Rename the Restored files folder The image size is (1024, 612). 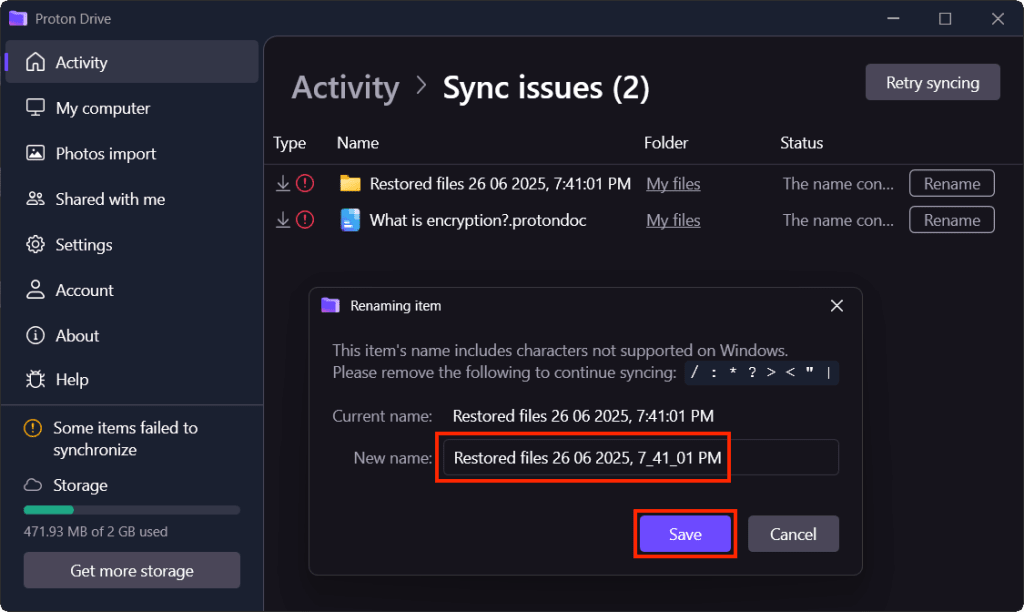(x=952, y=184)
